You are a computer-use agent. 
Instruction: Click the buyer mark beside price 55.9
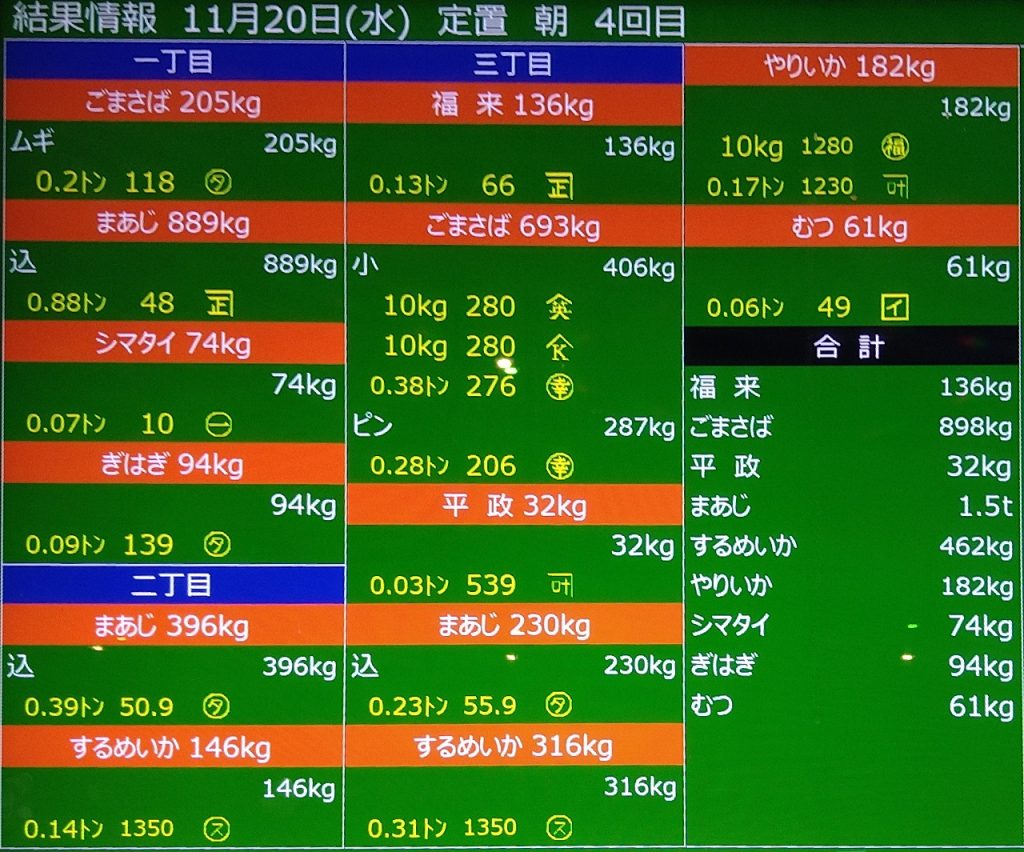pyautogui.click(x=559, y=707)
